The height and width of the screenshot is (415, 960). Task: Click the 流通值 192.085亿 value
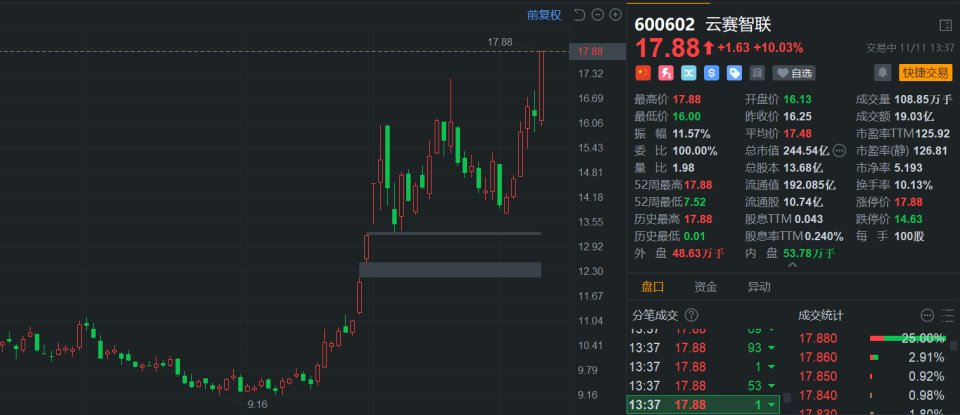[x=809, y=185]
